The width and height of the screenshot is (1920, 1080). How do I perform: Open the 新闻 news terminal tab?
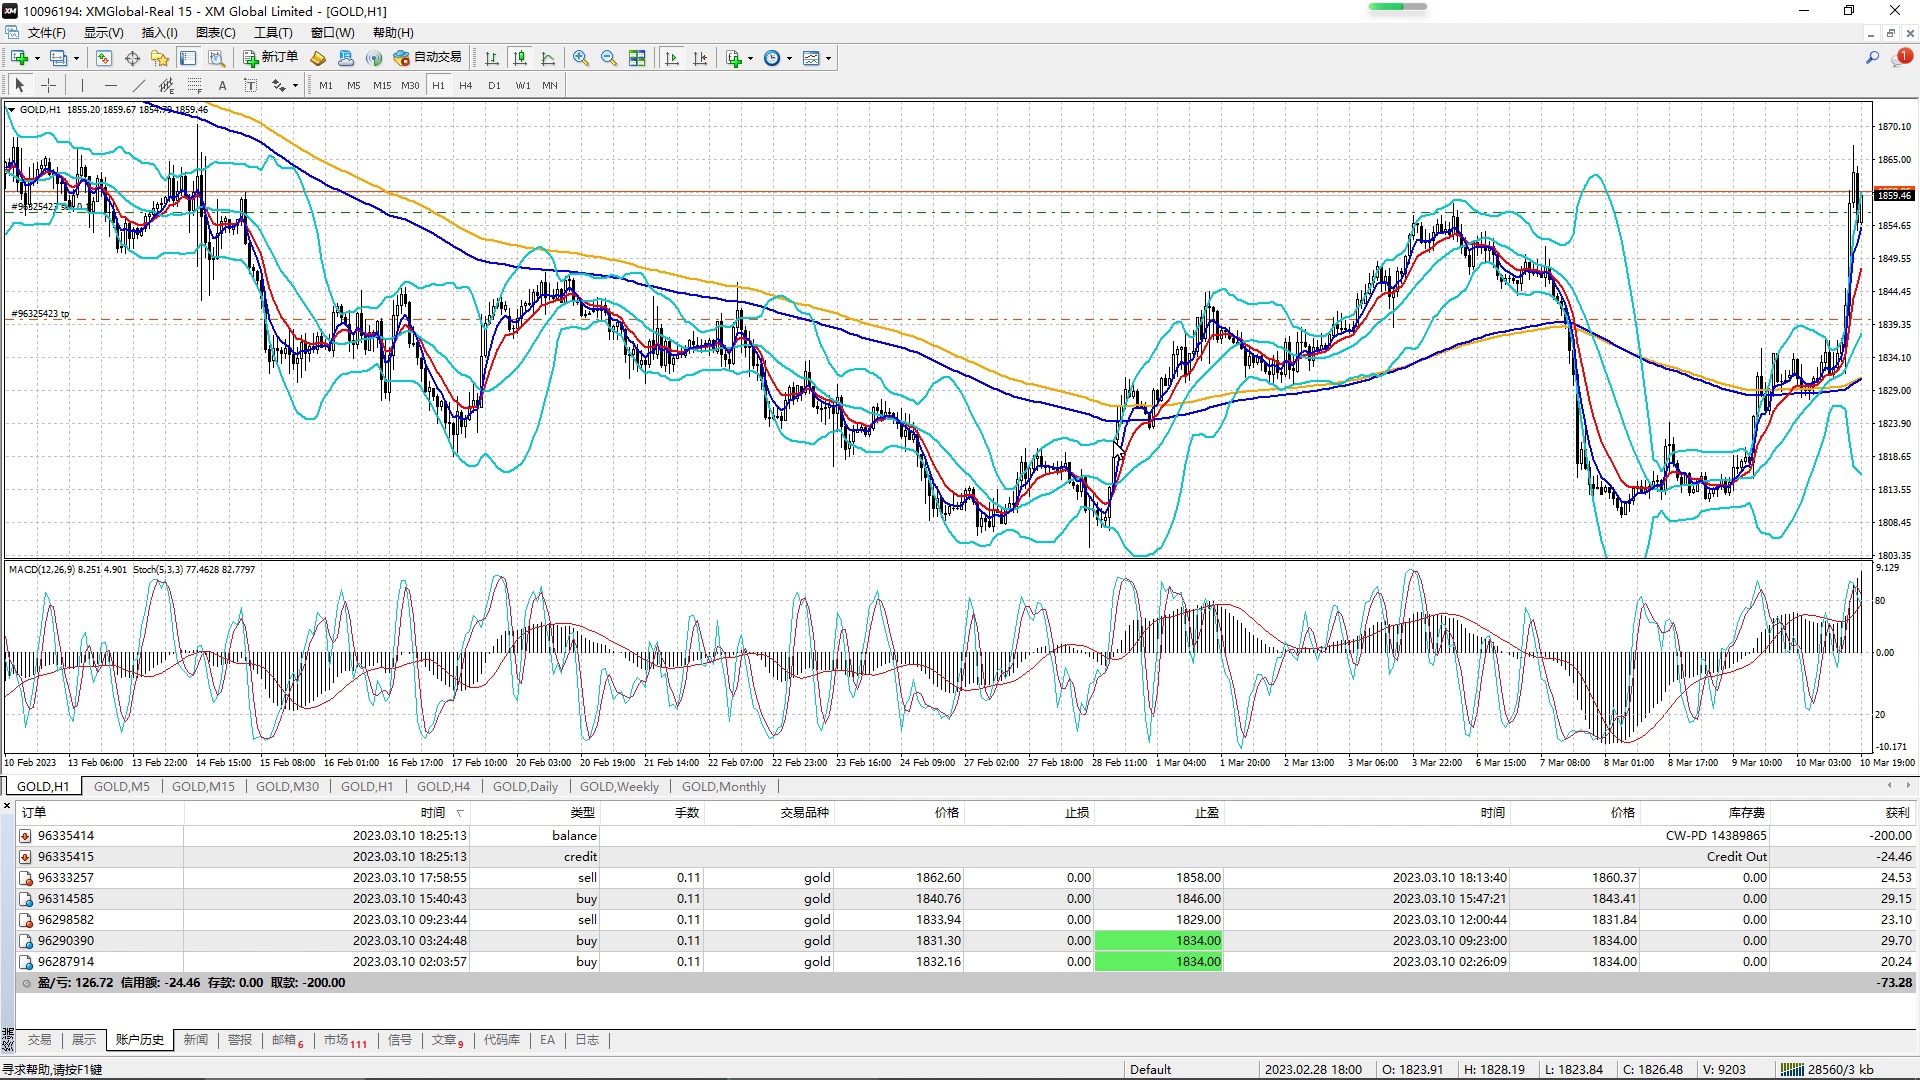click(196, 1040)
